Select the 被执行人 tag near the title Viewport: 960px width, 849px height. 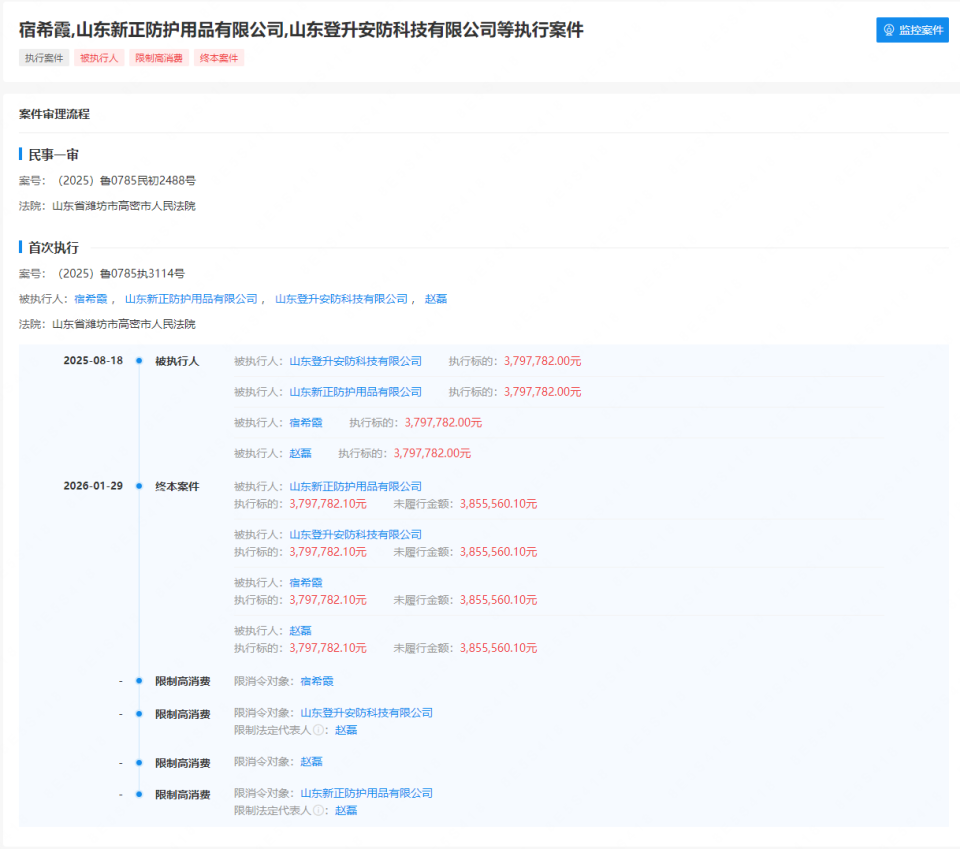point(99,57)
